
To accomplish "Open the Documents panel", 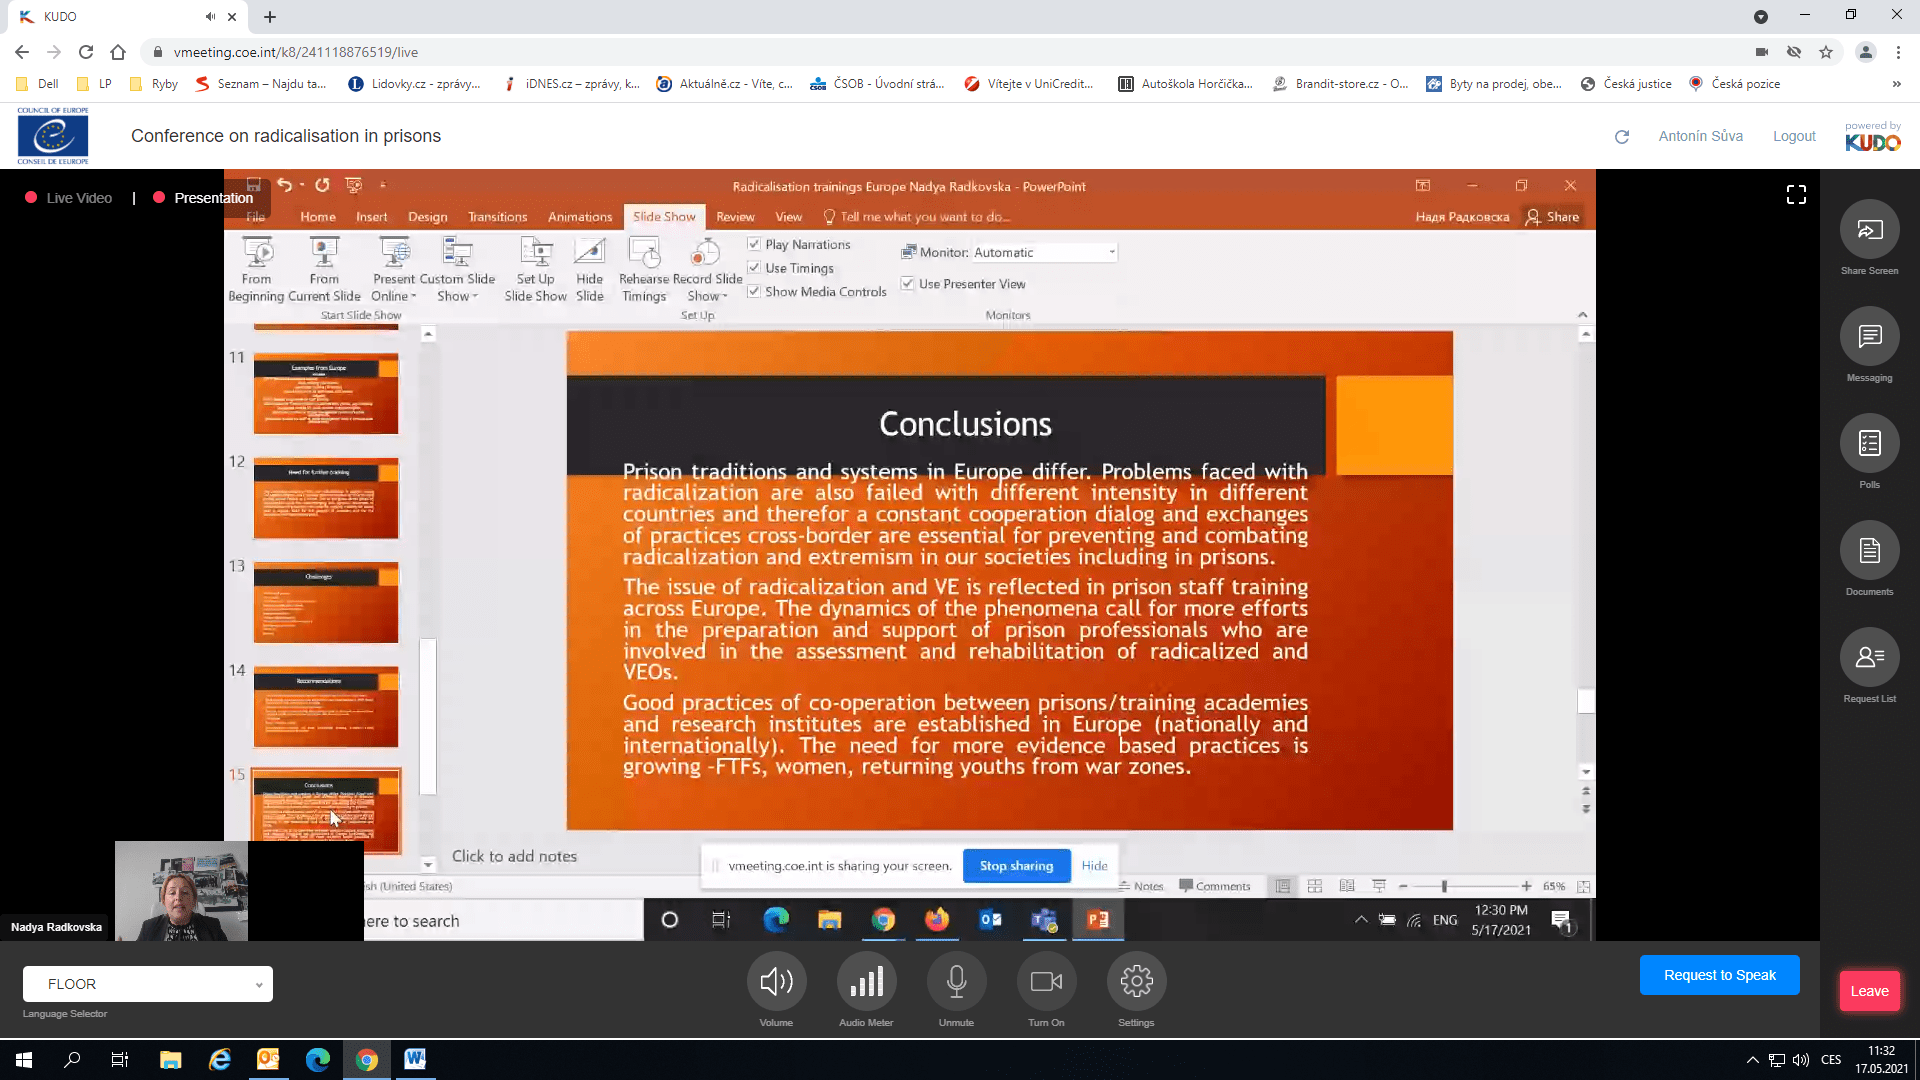I will point(1869,551).
